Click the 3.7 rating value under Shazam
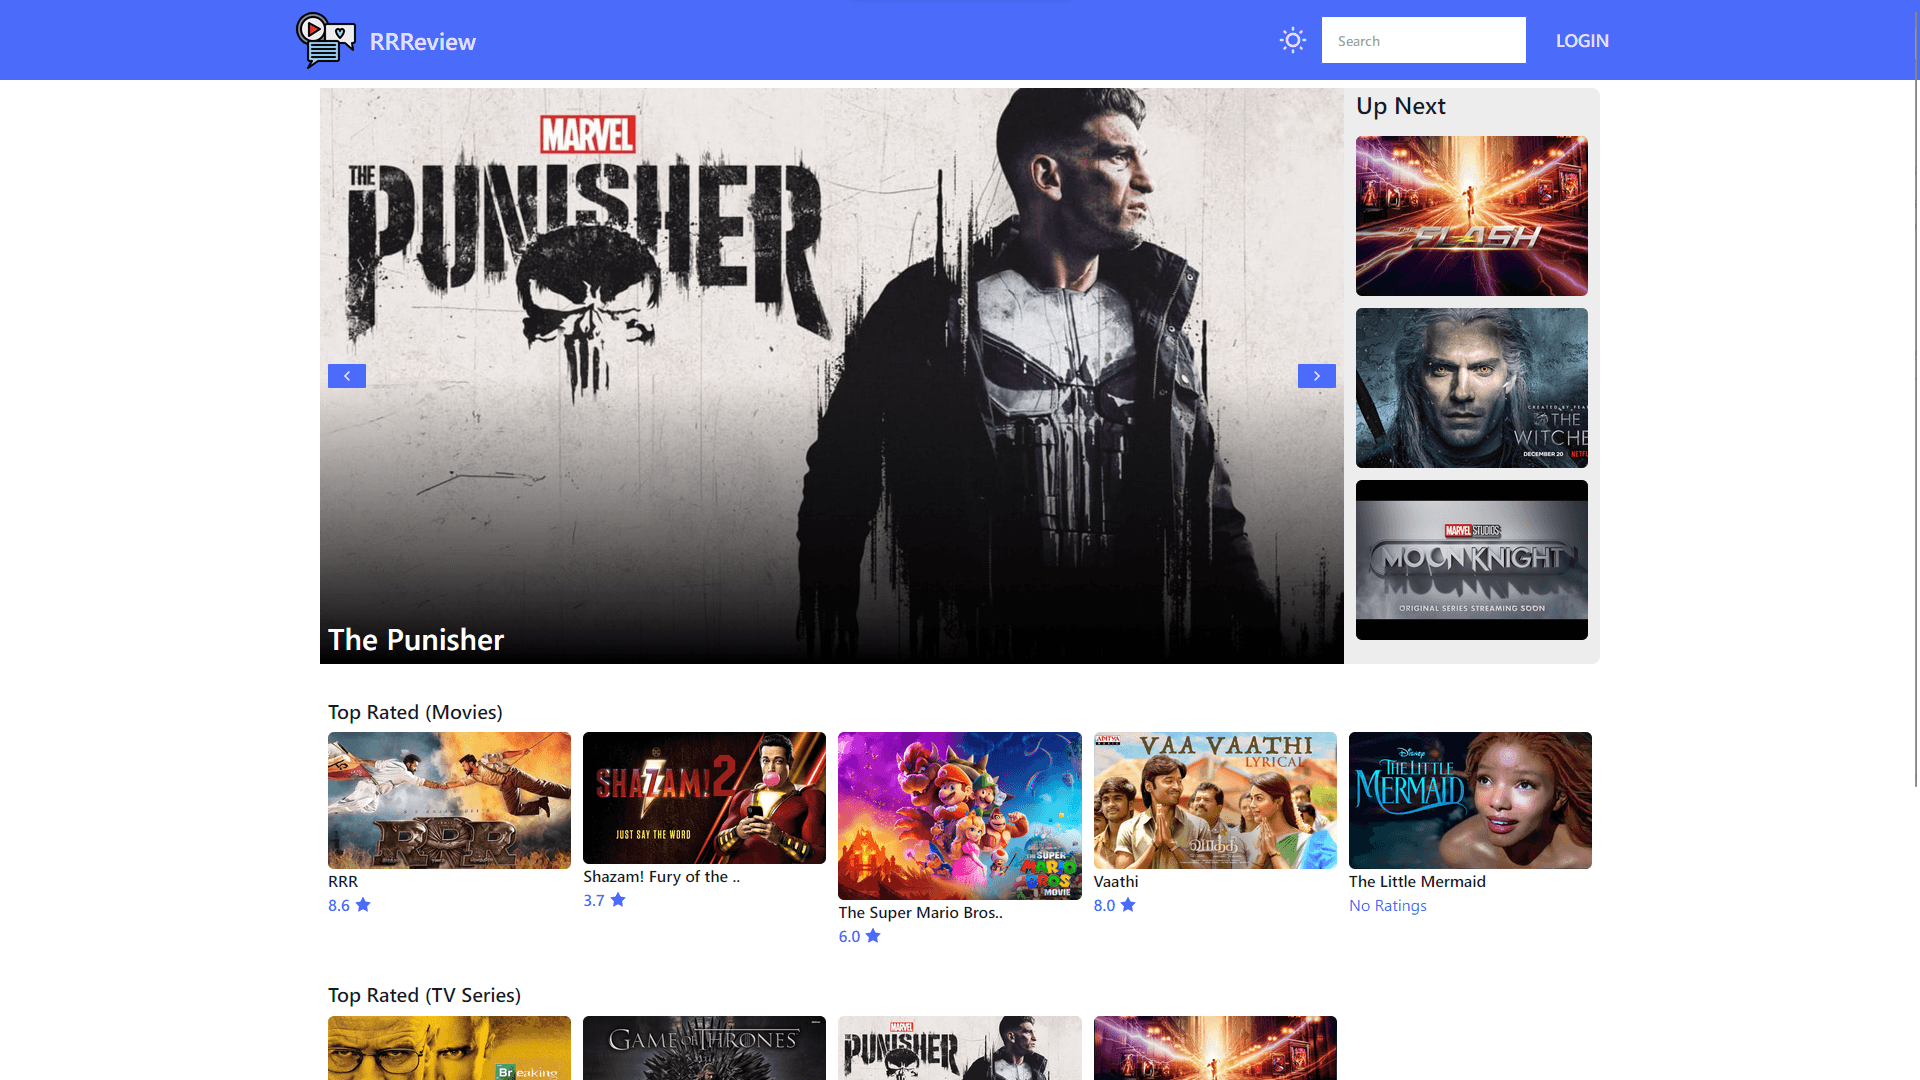The height and width of the screenshot is (1080, 1920). (594, 900)
